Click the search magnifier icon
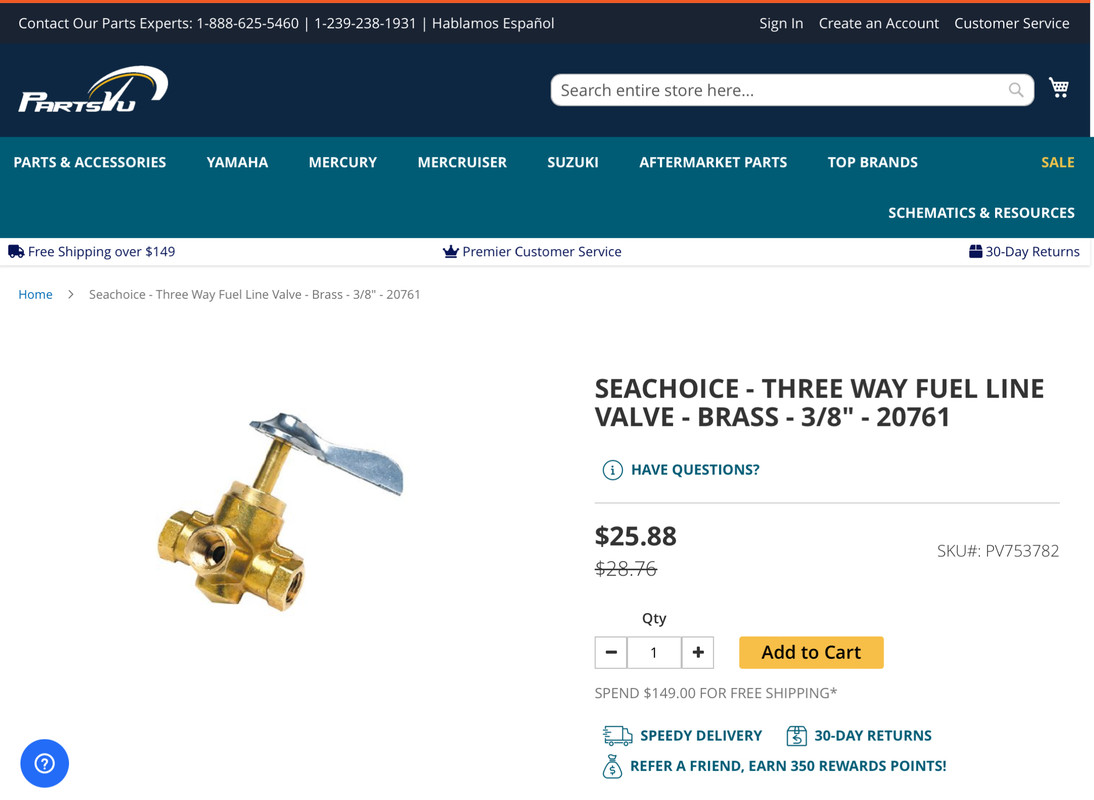The image size is (1094, 800). point(1016,90)
